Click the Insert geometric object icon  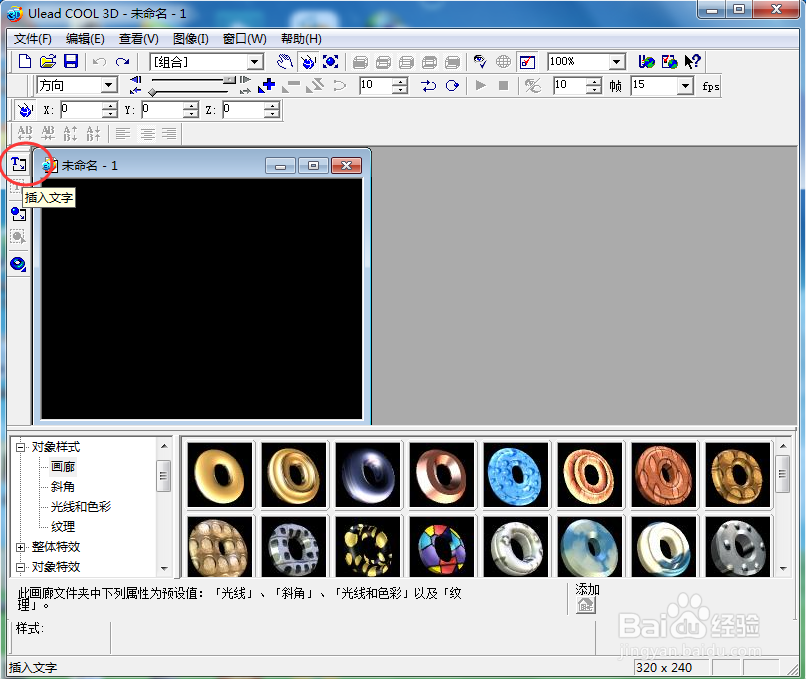pos(19,264)
